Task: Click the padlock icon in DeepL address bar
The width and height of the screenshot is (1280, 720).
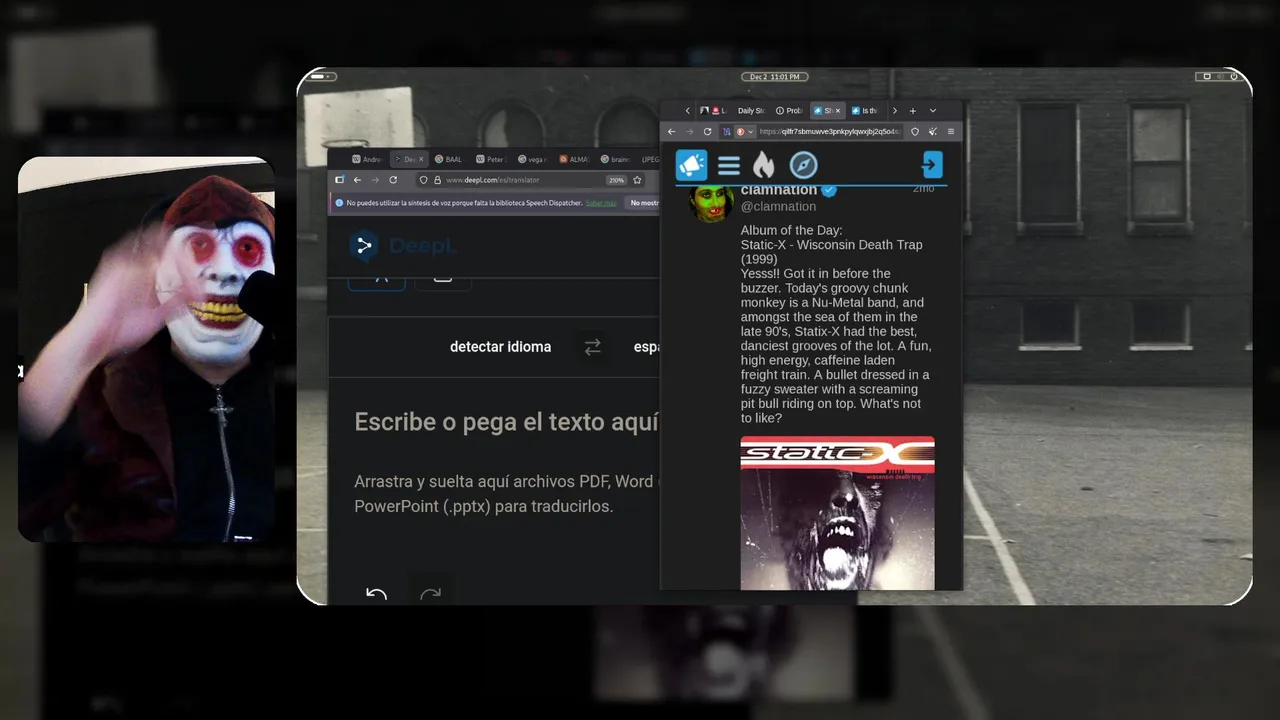Action: (437, 180)
